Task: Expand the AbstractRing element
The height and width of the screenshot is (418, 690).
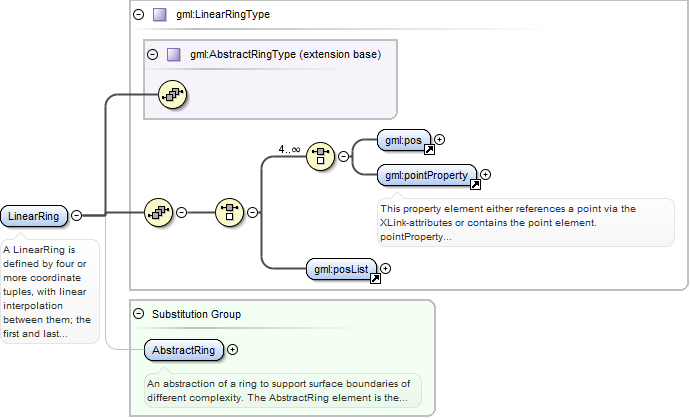Action: (x=233, y=350)
